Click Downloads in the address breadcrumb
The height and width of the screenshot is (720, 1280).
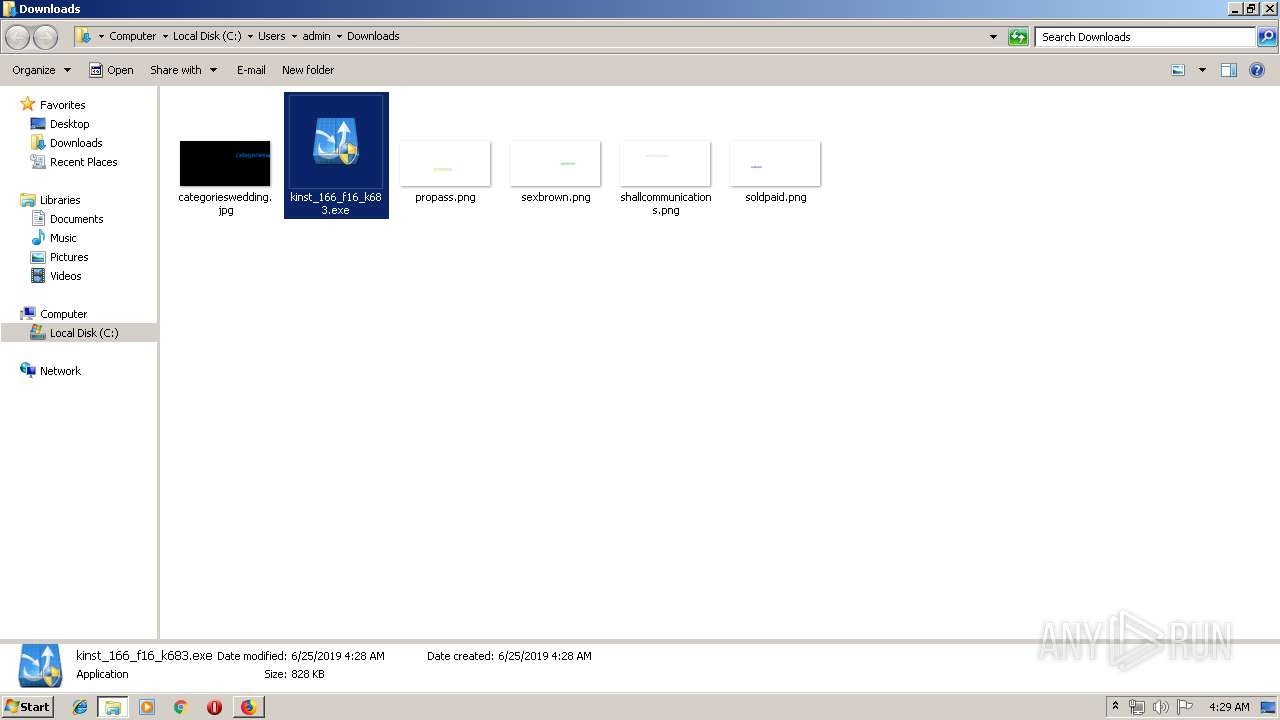point(373,36)
